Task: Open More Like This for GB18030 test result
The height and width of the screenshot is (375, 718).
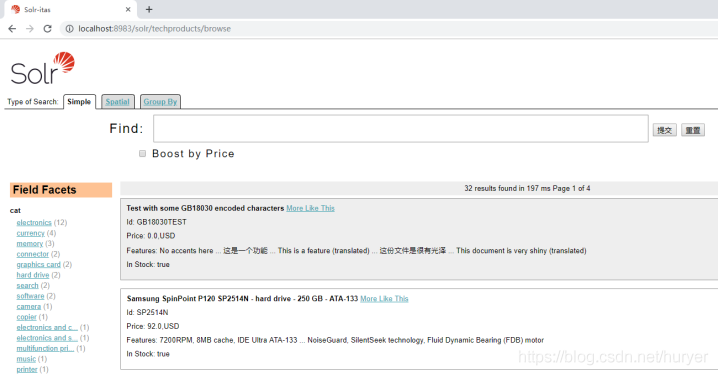Action: point(310,208)
